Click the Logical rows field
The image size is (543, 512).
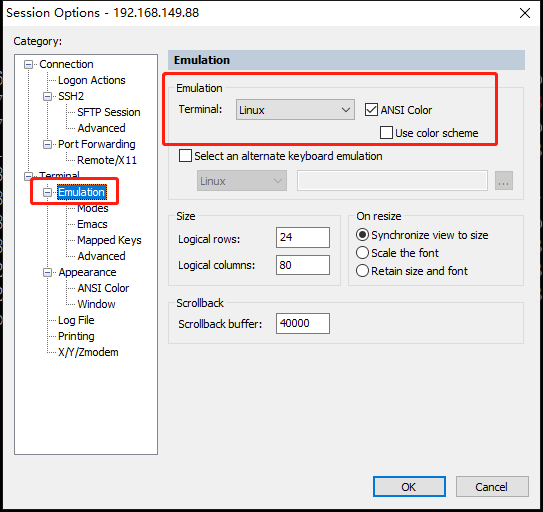(x=303, y=237)
